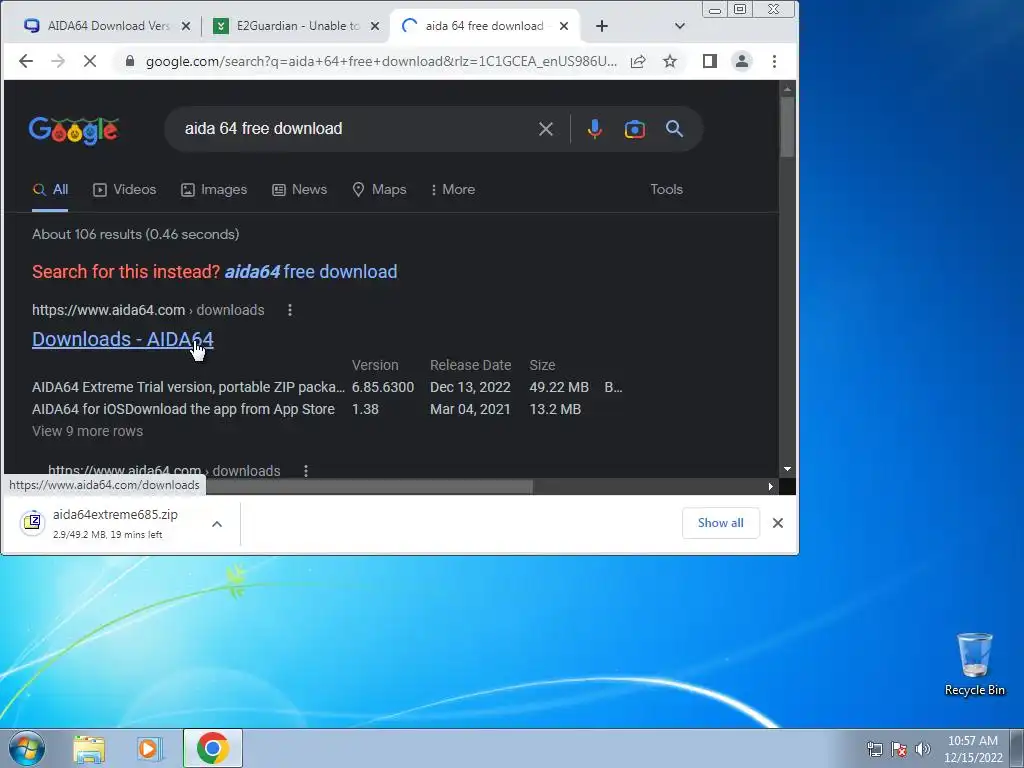The width and height of the screenshot is (1024, 768).
Task: Click the scroll down arrow
Action: click(x=787, y=469)
